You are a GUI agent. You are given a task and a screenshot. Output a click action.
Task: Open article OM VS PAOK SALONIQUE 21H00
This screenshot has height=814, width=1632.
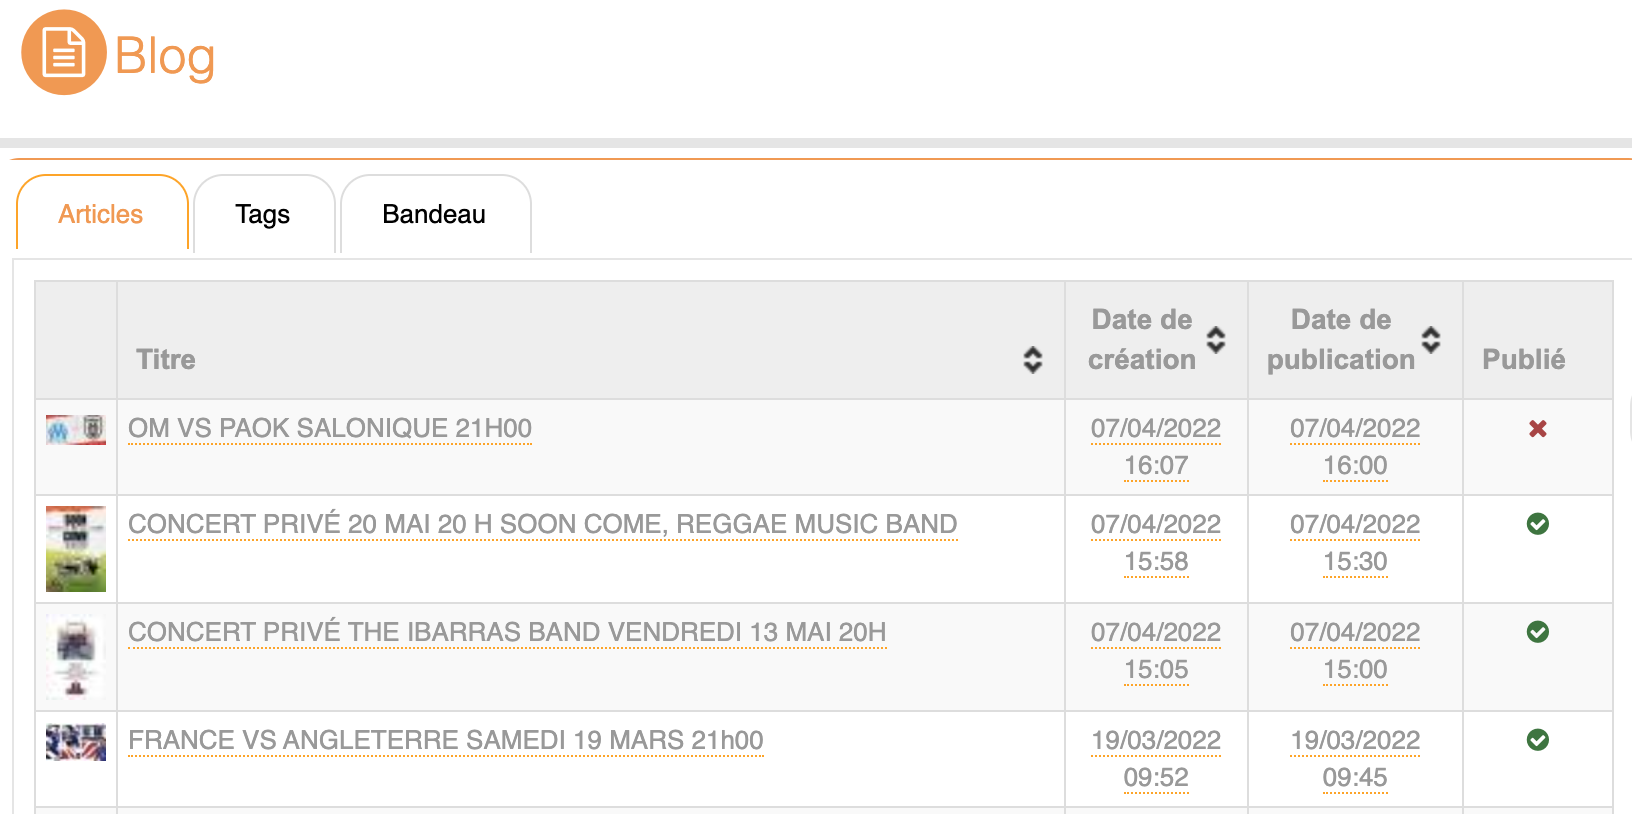click(330, 429)
